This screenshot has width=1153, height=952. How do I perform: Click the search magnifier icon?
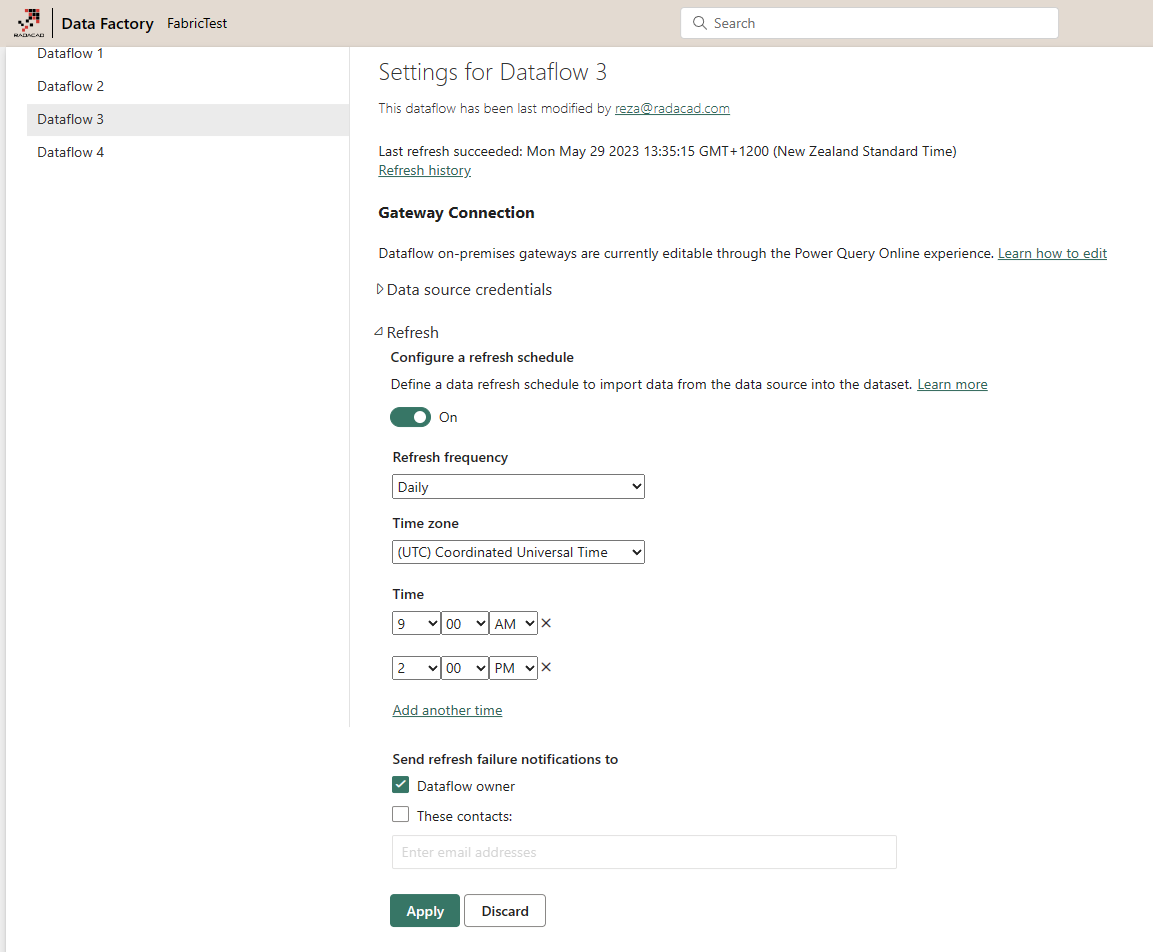coord(698,23)
